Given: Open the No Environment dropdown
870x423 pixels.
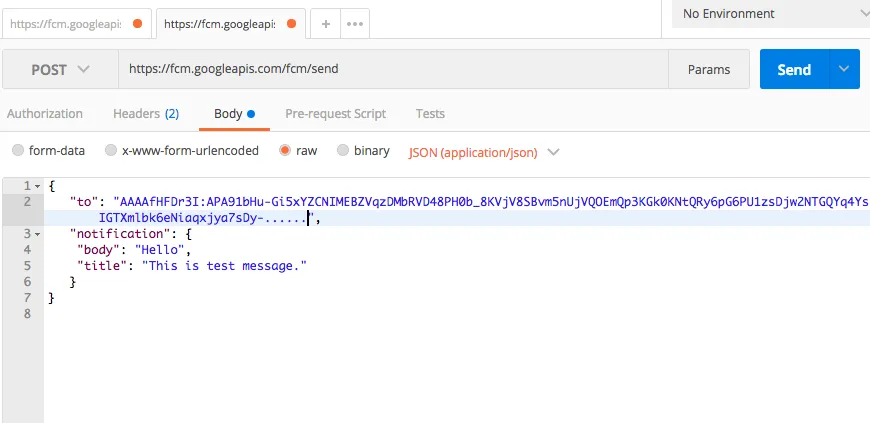Looking at the screenshot, I should (x=771, y=13).
